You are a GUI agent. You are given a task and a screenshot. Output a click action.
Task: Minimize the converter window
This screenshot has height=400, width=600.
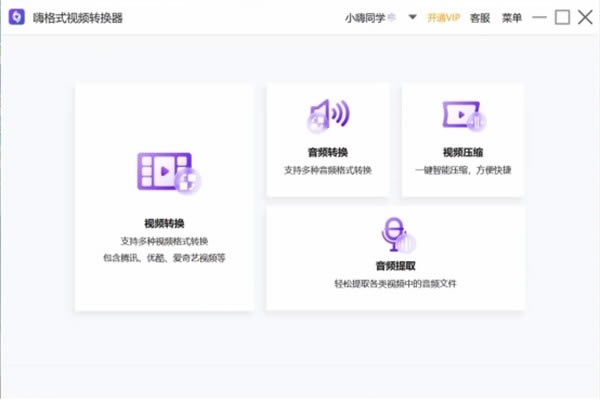539,17
